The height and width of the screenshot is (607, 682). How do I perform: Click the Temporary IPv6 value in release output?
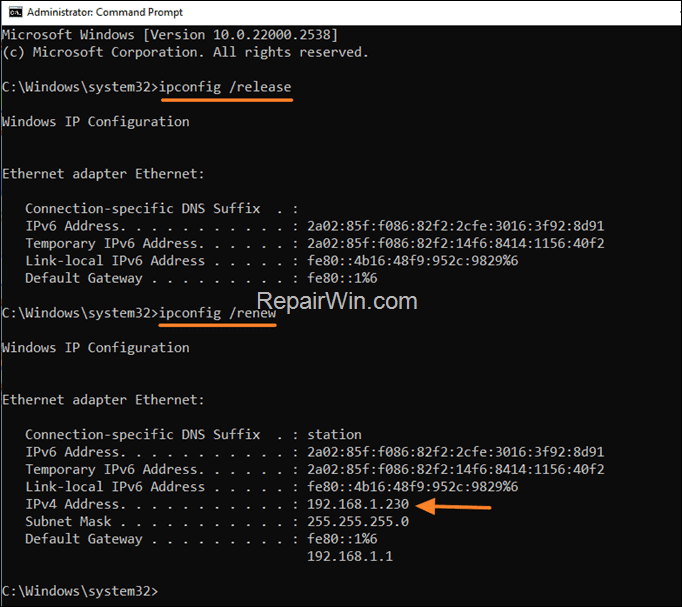(x=455, y=243)
